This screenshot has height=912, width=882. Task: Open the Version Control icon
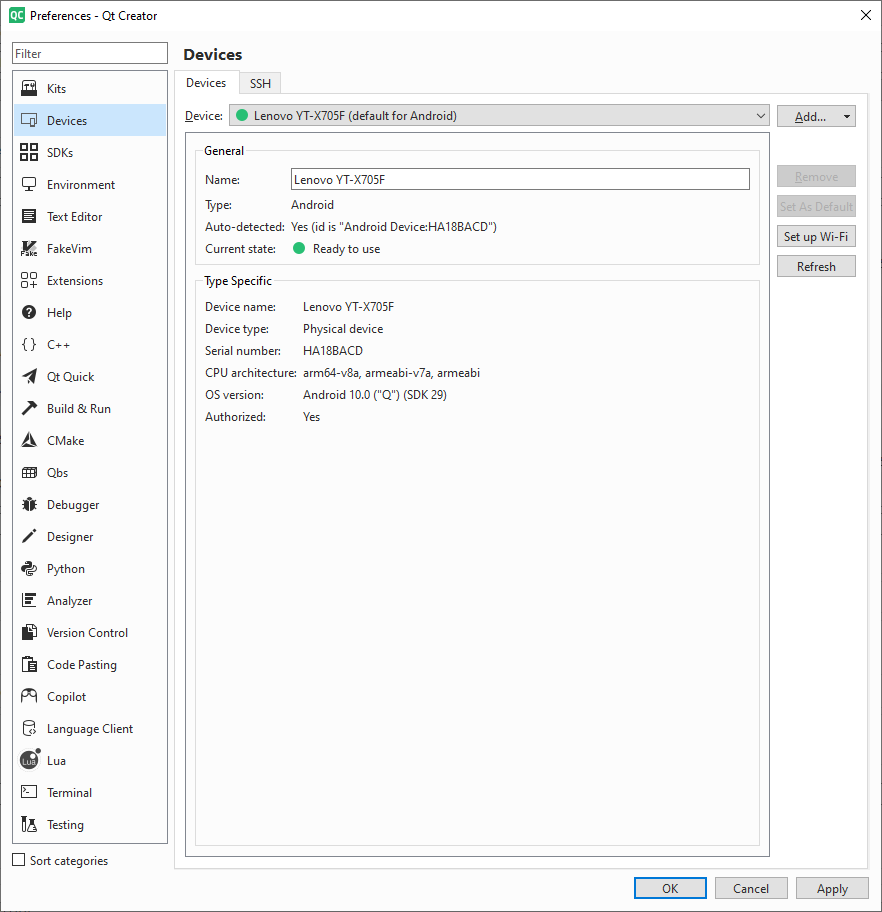coord(29,632)
